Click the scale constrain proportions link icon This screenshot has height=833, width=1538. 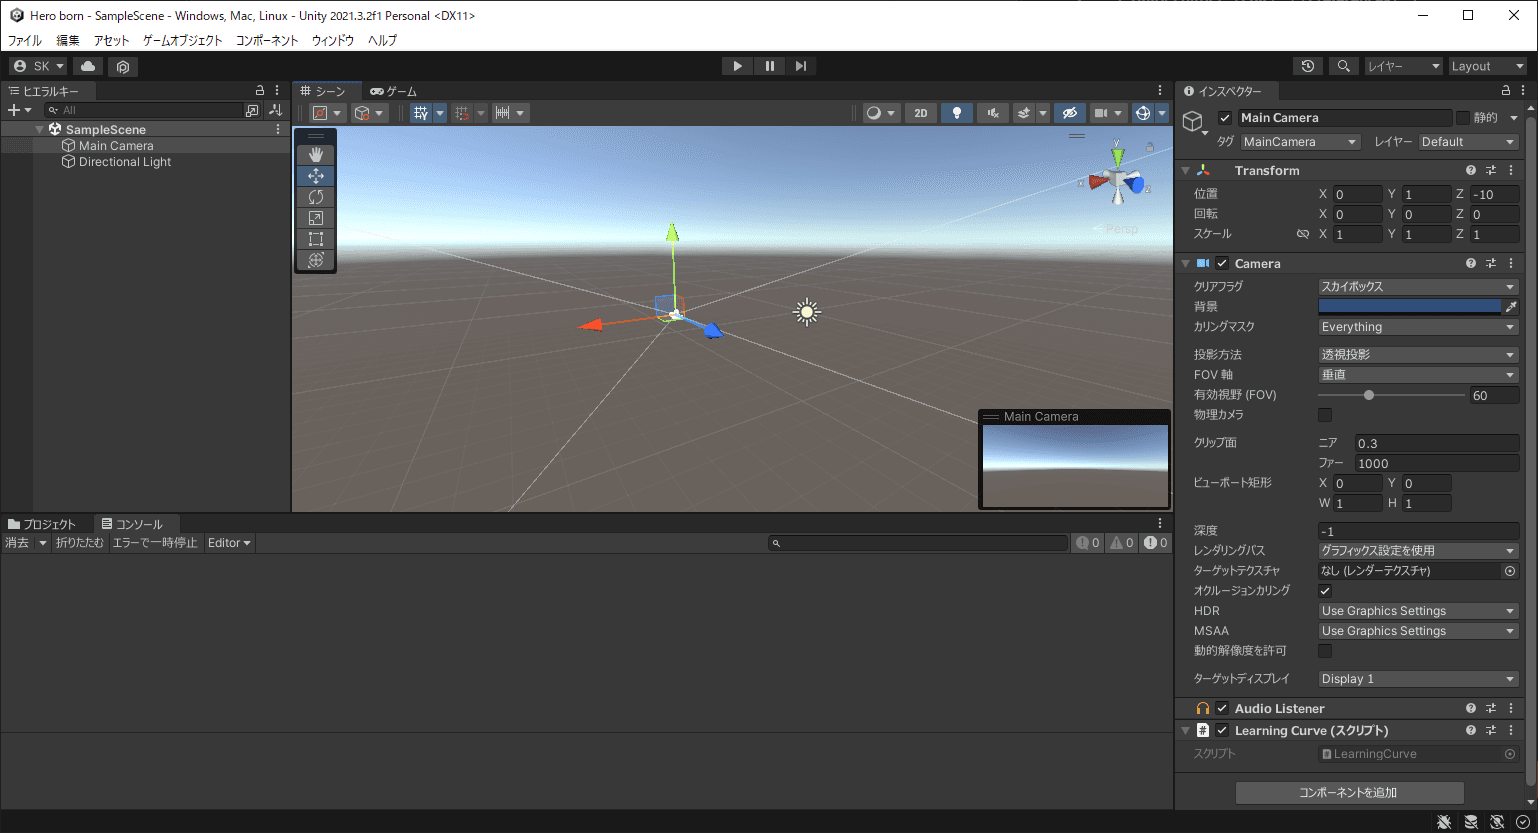pos(1302,234)
